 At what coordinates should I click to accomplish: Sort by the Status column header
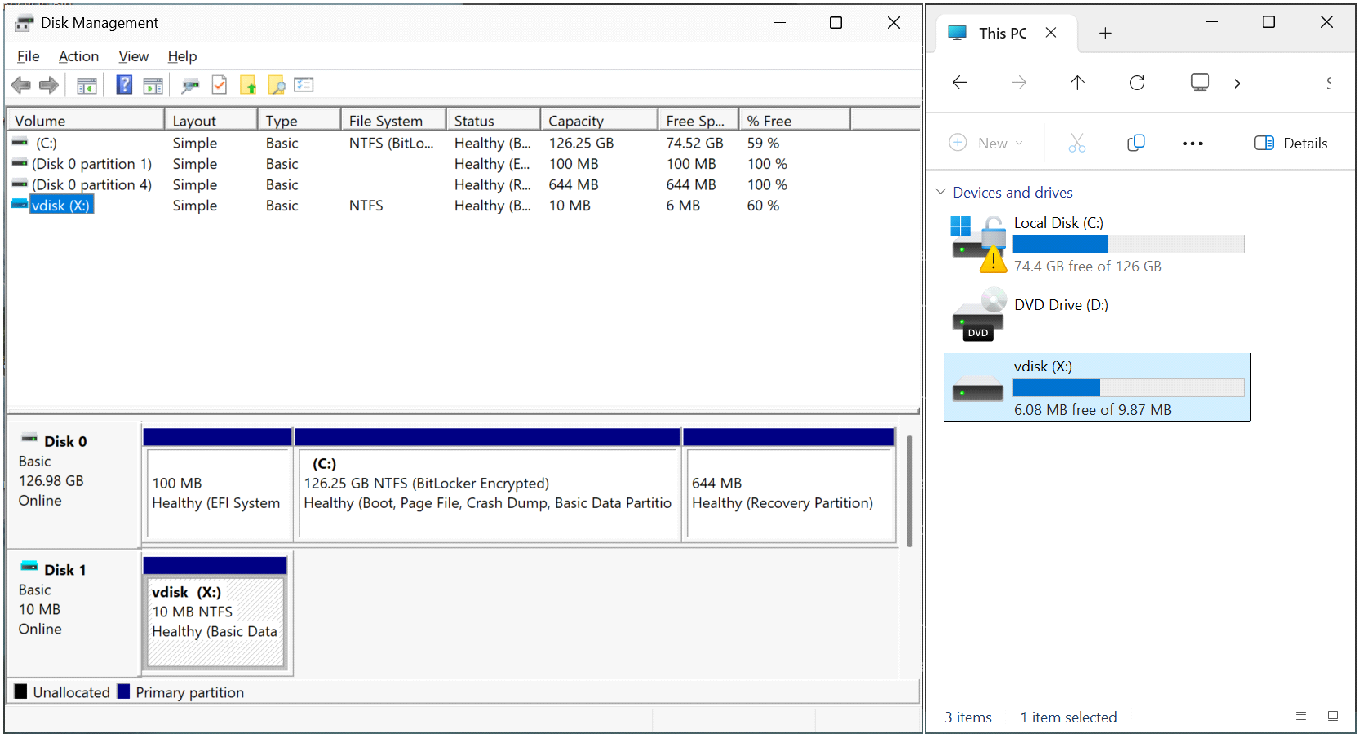click(493, 120)
